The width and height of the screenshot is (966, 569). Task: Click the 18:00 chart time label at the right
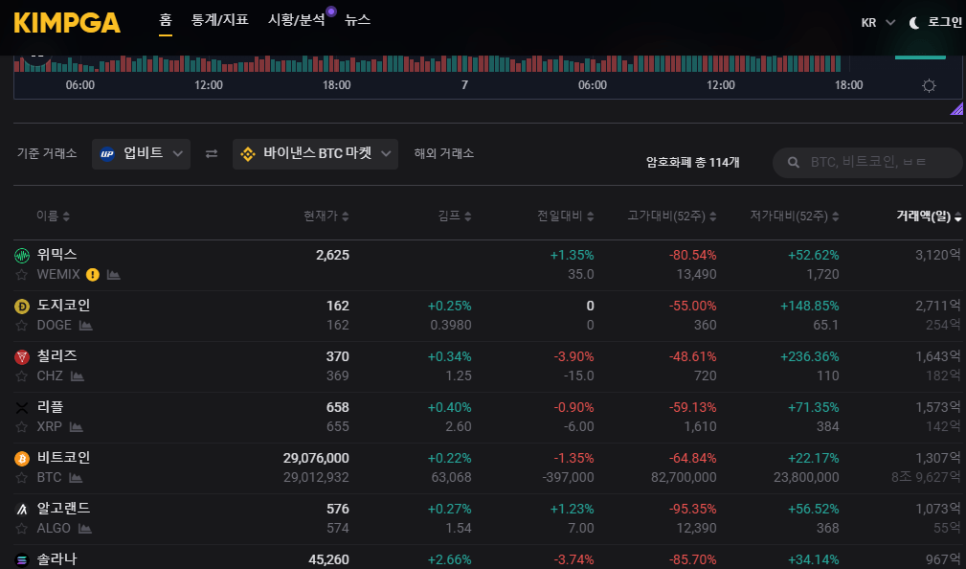point(848,85)
